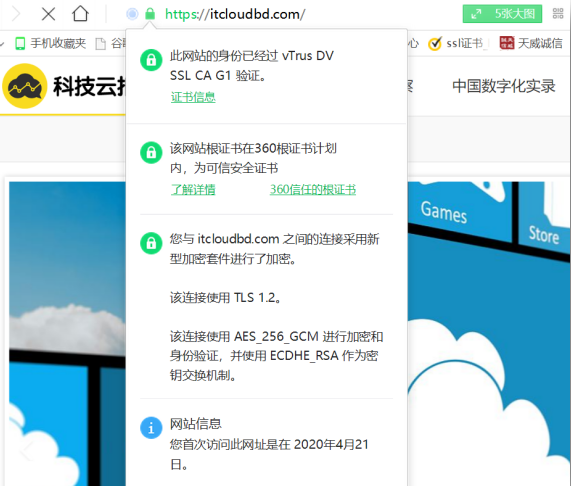Screen dimensions: 571x486
Task: Click the forward navigation arrow
Action: coord(16,14)
